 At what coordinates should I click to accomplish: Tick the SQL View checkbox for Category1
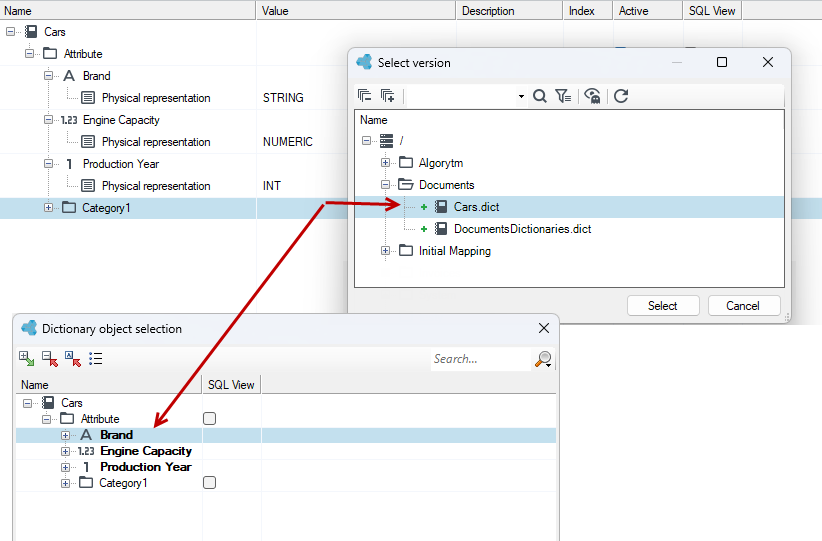pos(209,482)
